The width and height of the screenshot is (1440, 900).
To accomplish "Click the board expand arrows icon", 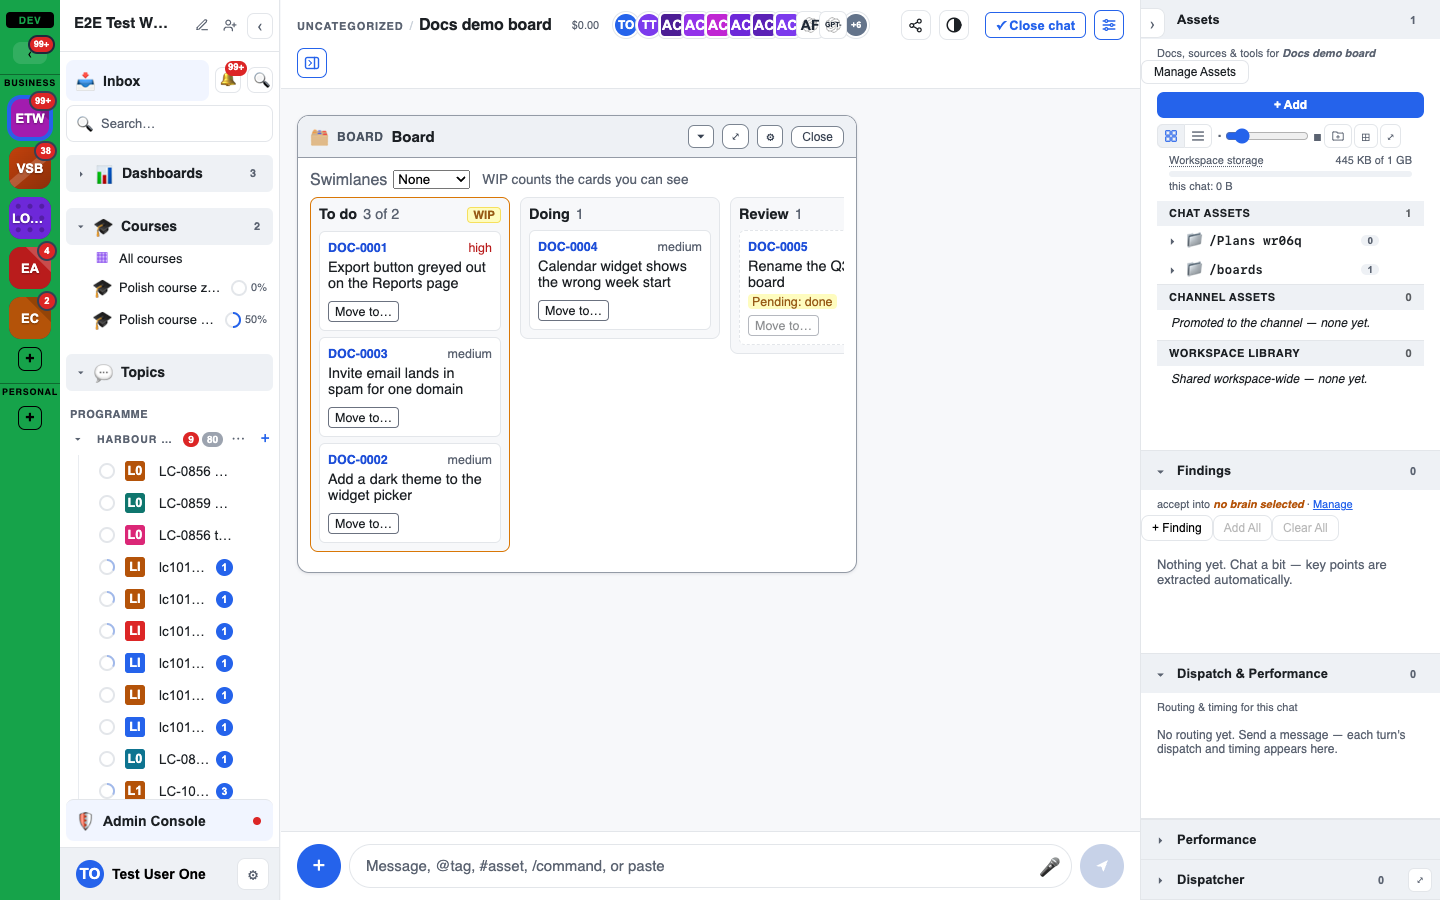I will (x=735, y=137).
